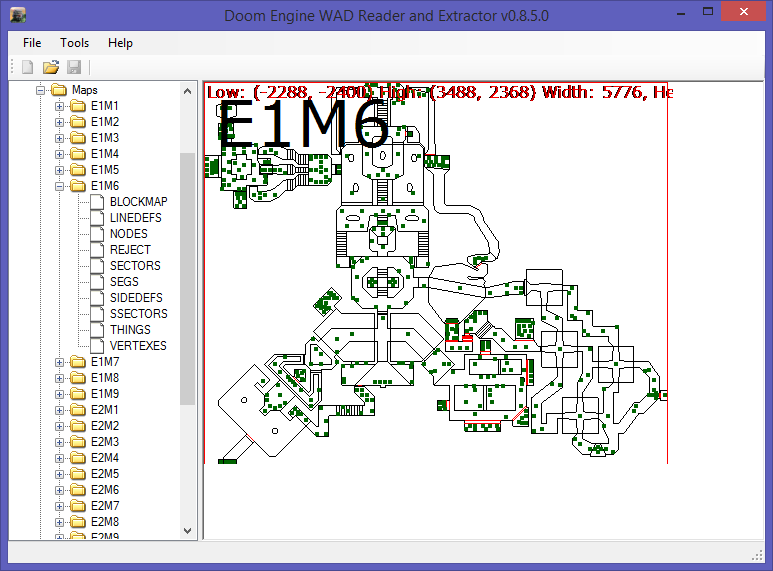
Task: Click the REJECT lump file icon
Action: (97, 250)
